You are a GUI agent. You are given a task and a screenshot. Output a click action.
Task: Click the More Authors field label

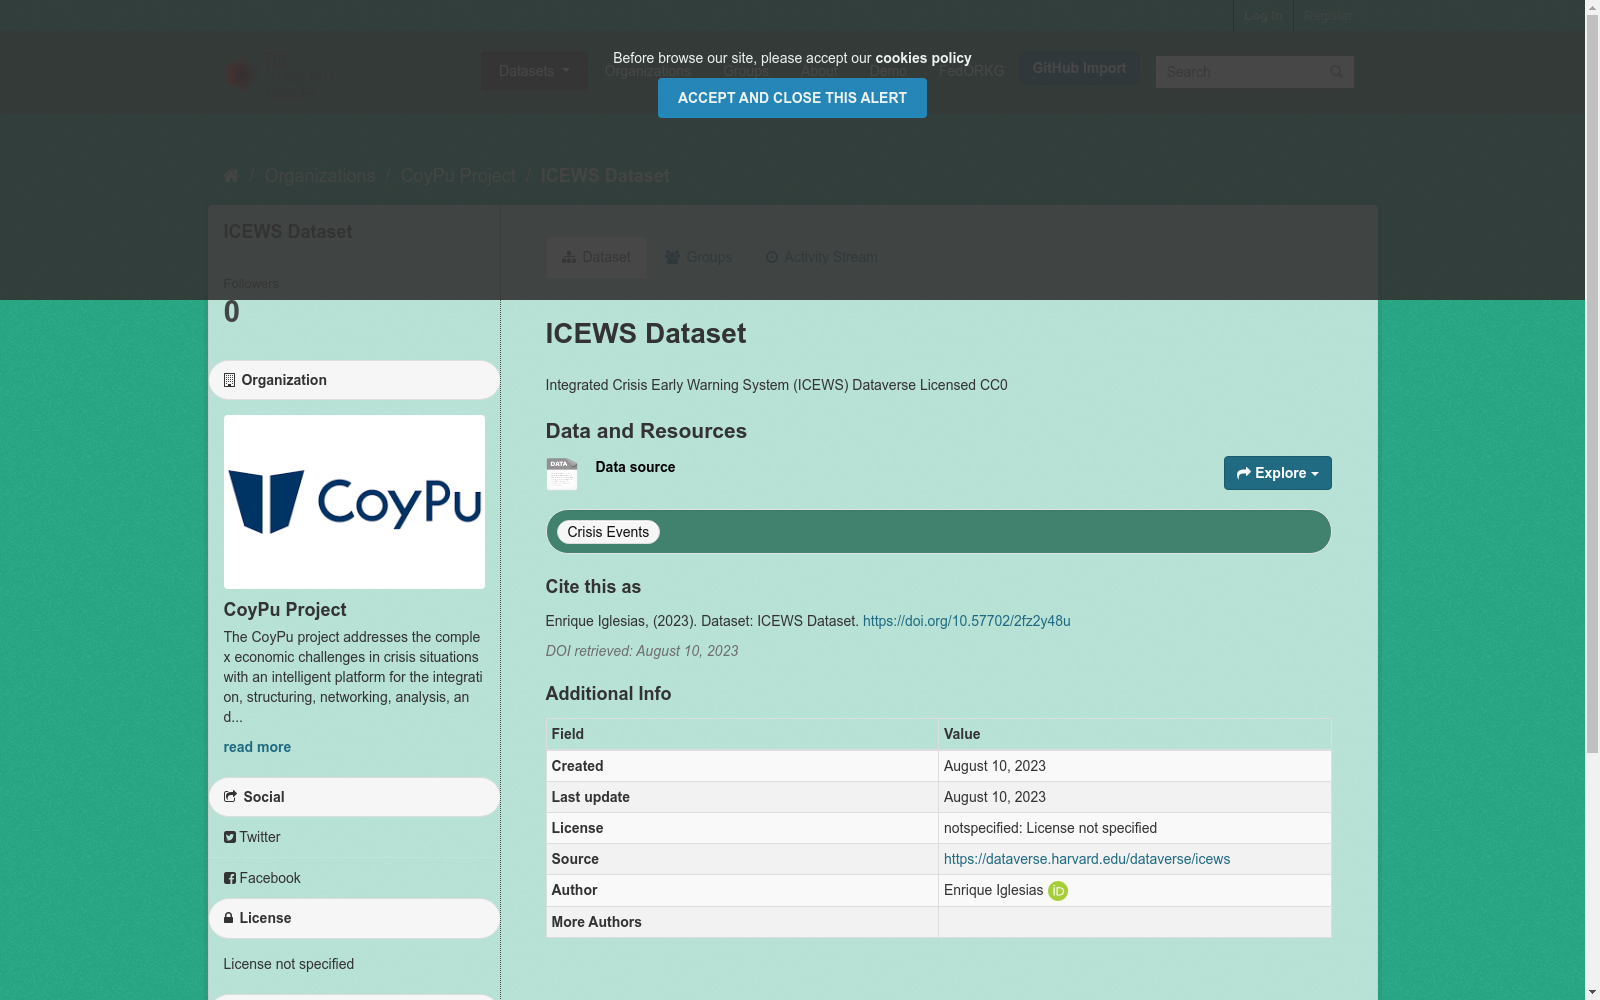[597, 922]
